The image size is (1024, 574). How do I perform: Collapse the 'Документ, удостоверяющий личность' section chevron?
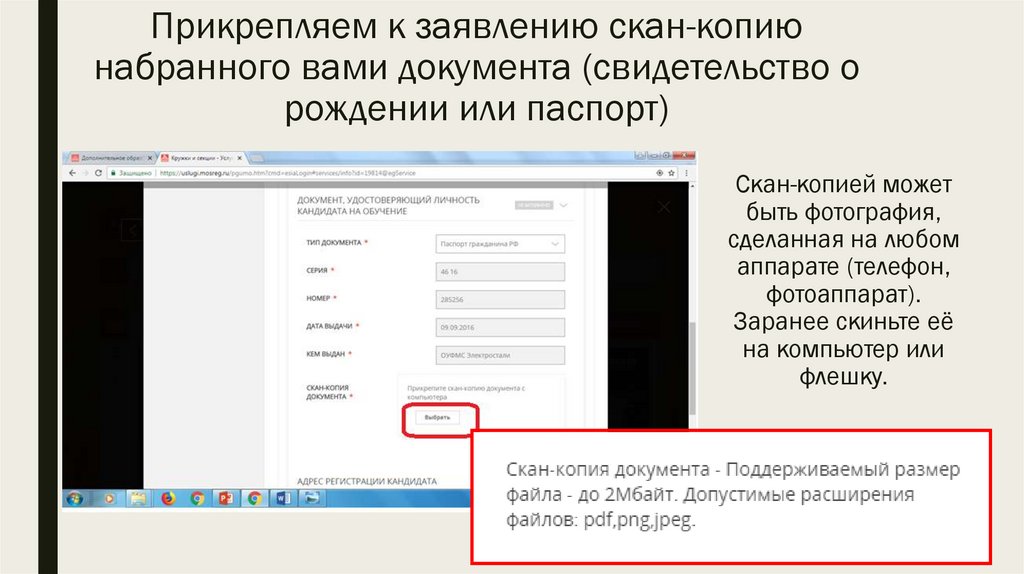(x=564, y=205)
